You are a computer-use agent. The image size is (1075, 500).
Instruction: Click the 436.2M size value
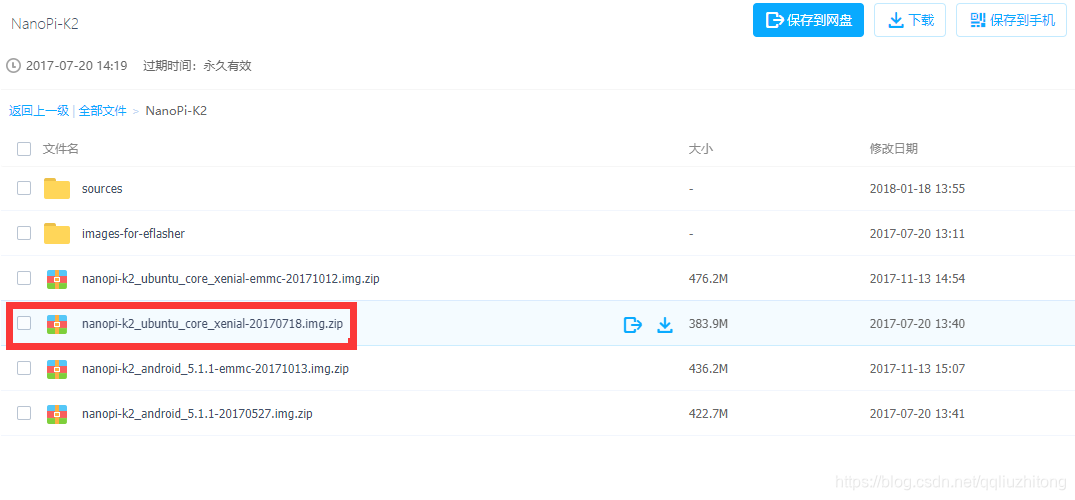(708, 369)
